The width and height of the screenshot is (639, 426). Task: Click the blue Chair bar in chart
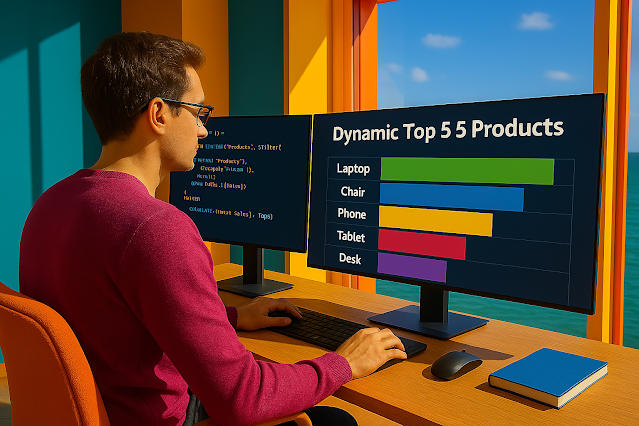pos(452,197)
